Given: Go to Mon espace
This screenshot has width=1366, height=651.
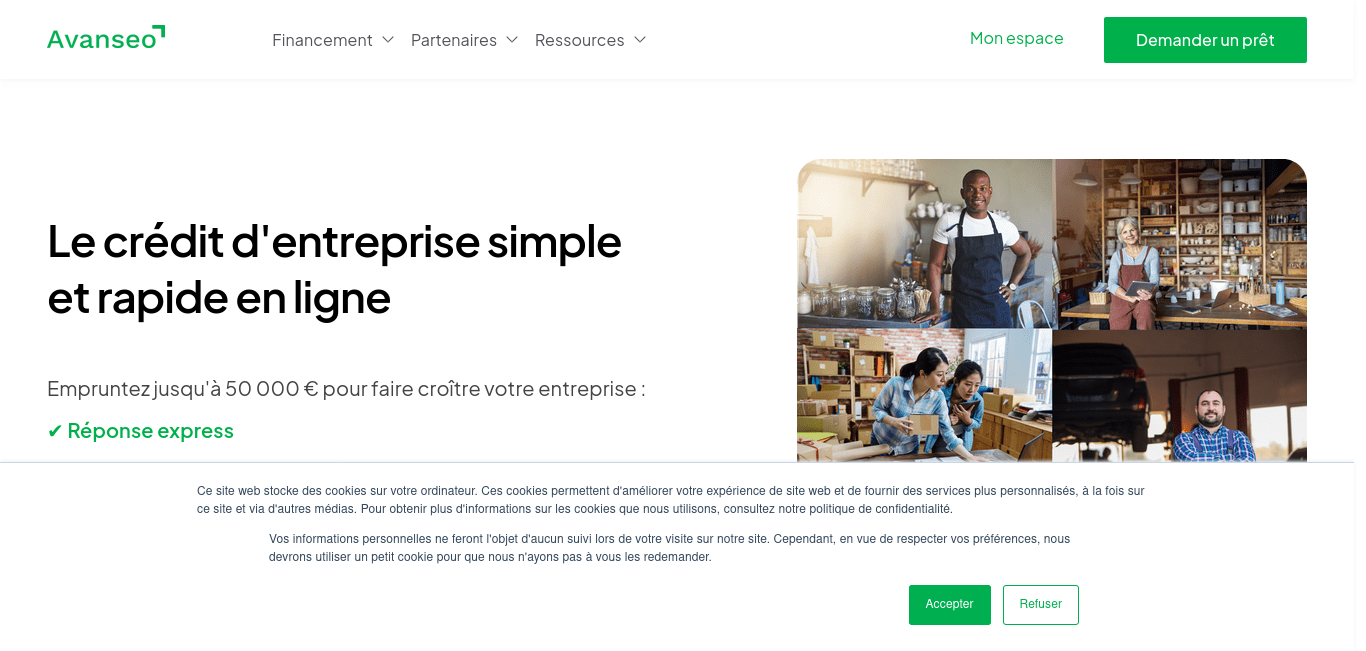Looking at the screenshot, I should pyautogui.click(x=1016, y=38).
